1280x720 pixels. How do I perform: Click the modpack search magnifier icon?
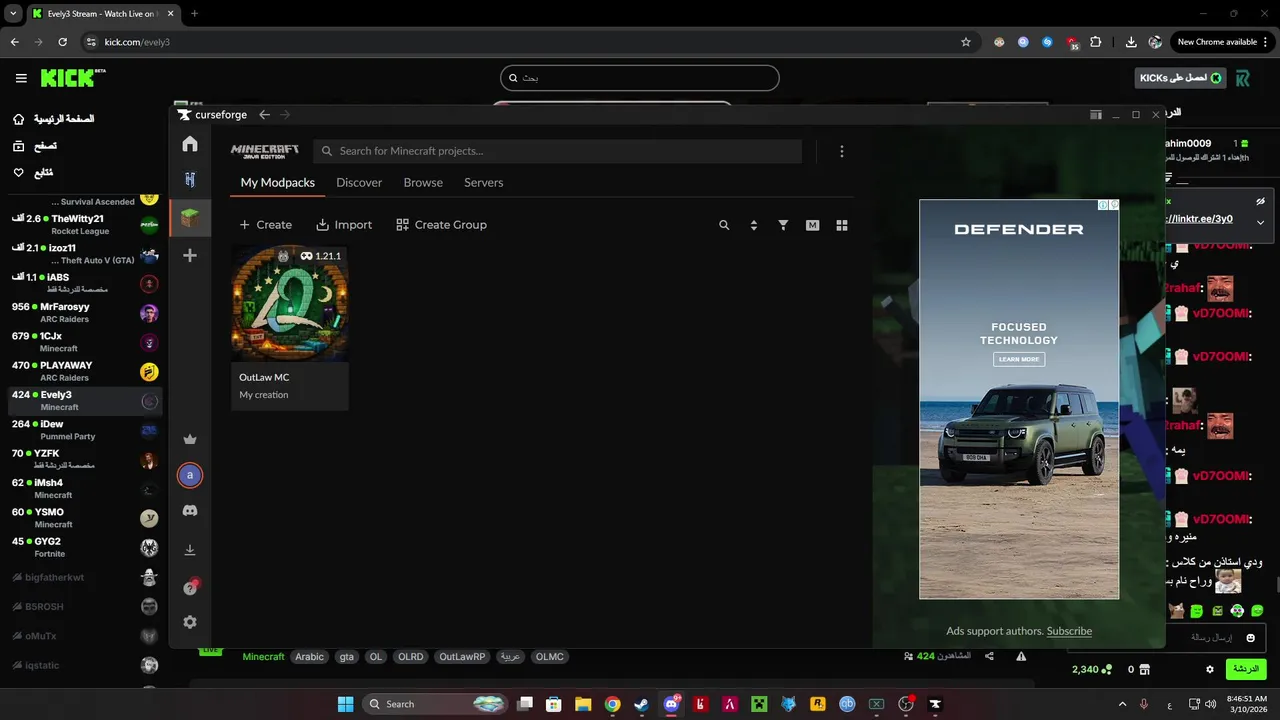(x=724, y=225)
